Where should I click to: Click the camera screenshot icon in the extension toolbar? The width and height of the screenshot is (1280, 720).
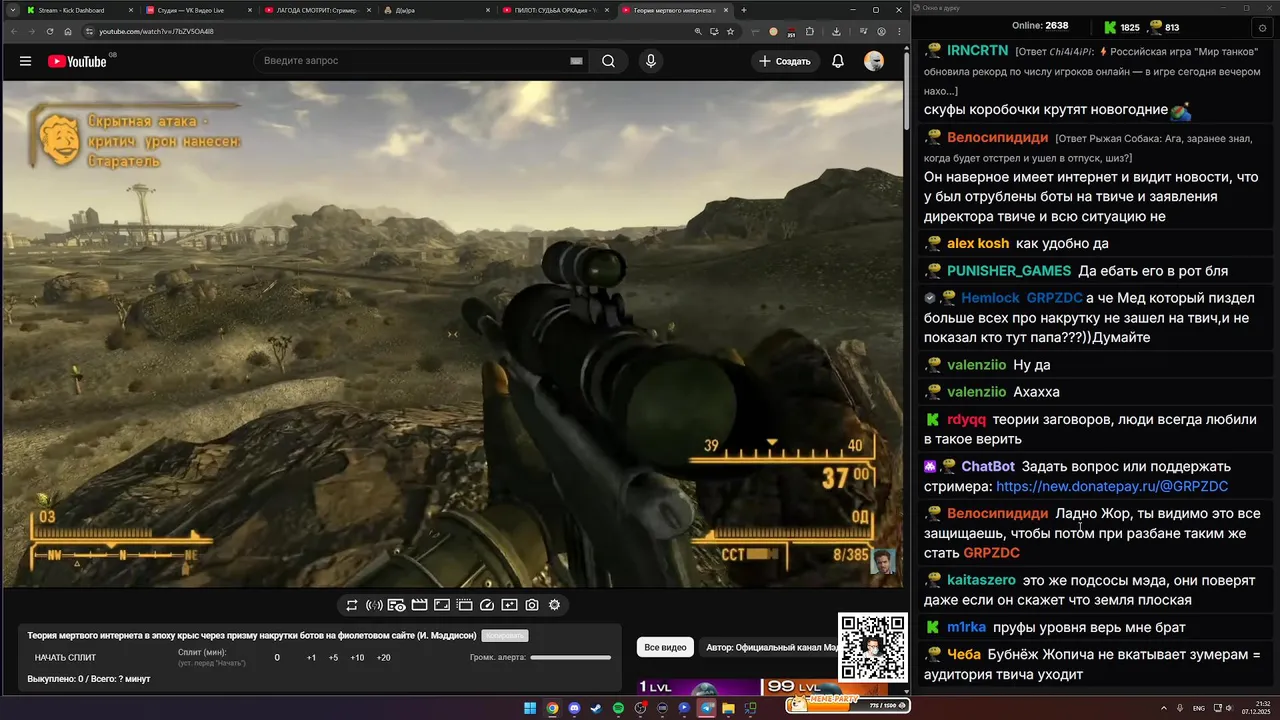coord(532,605)
